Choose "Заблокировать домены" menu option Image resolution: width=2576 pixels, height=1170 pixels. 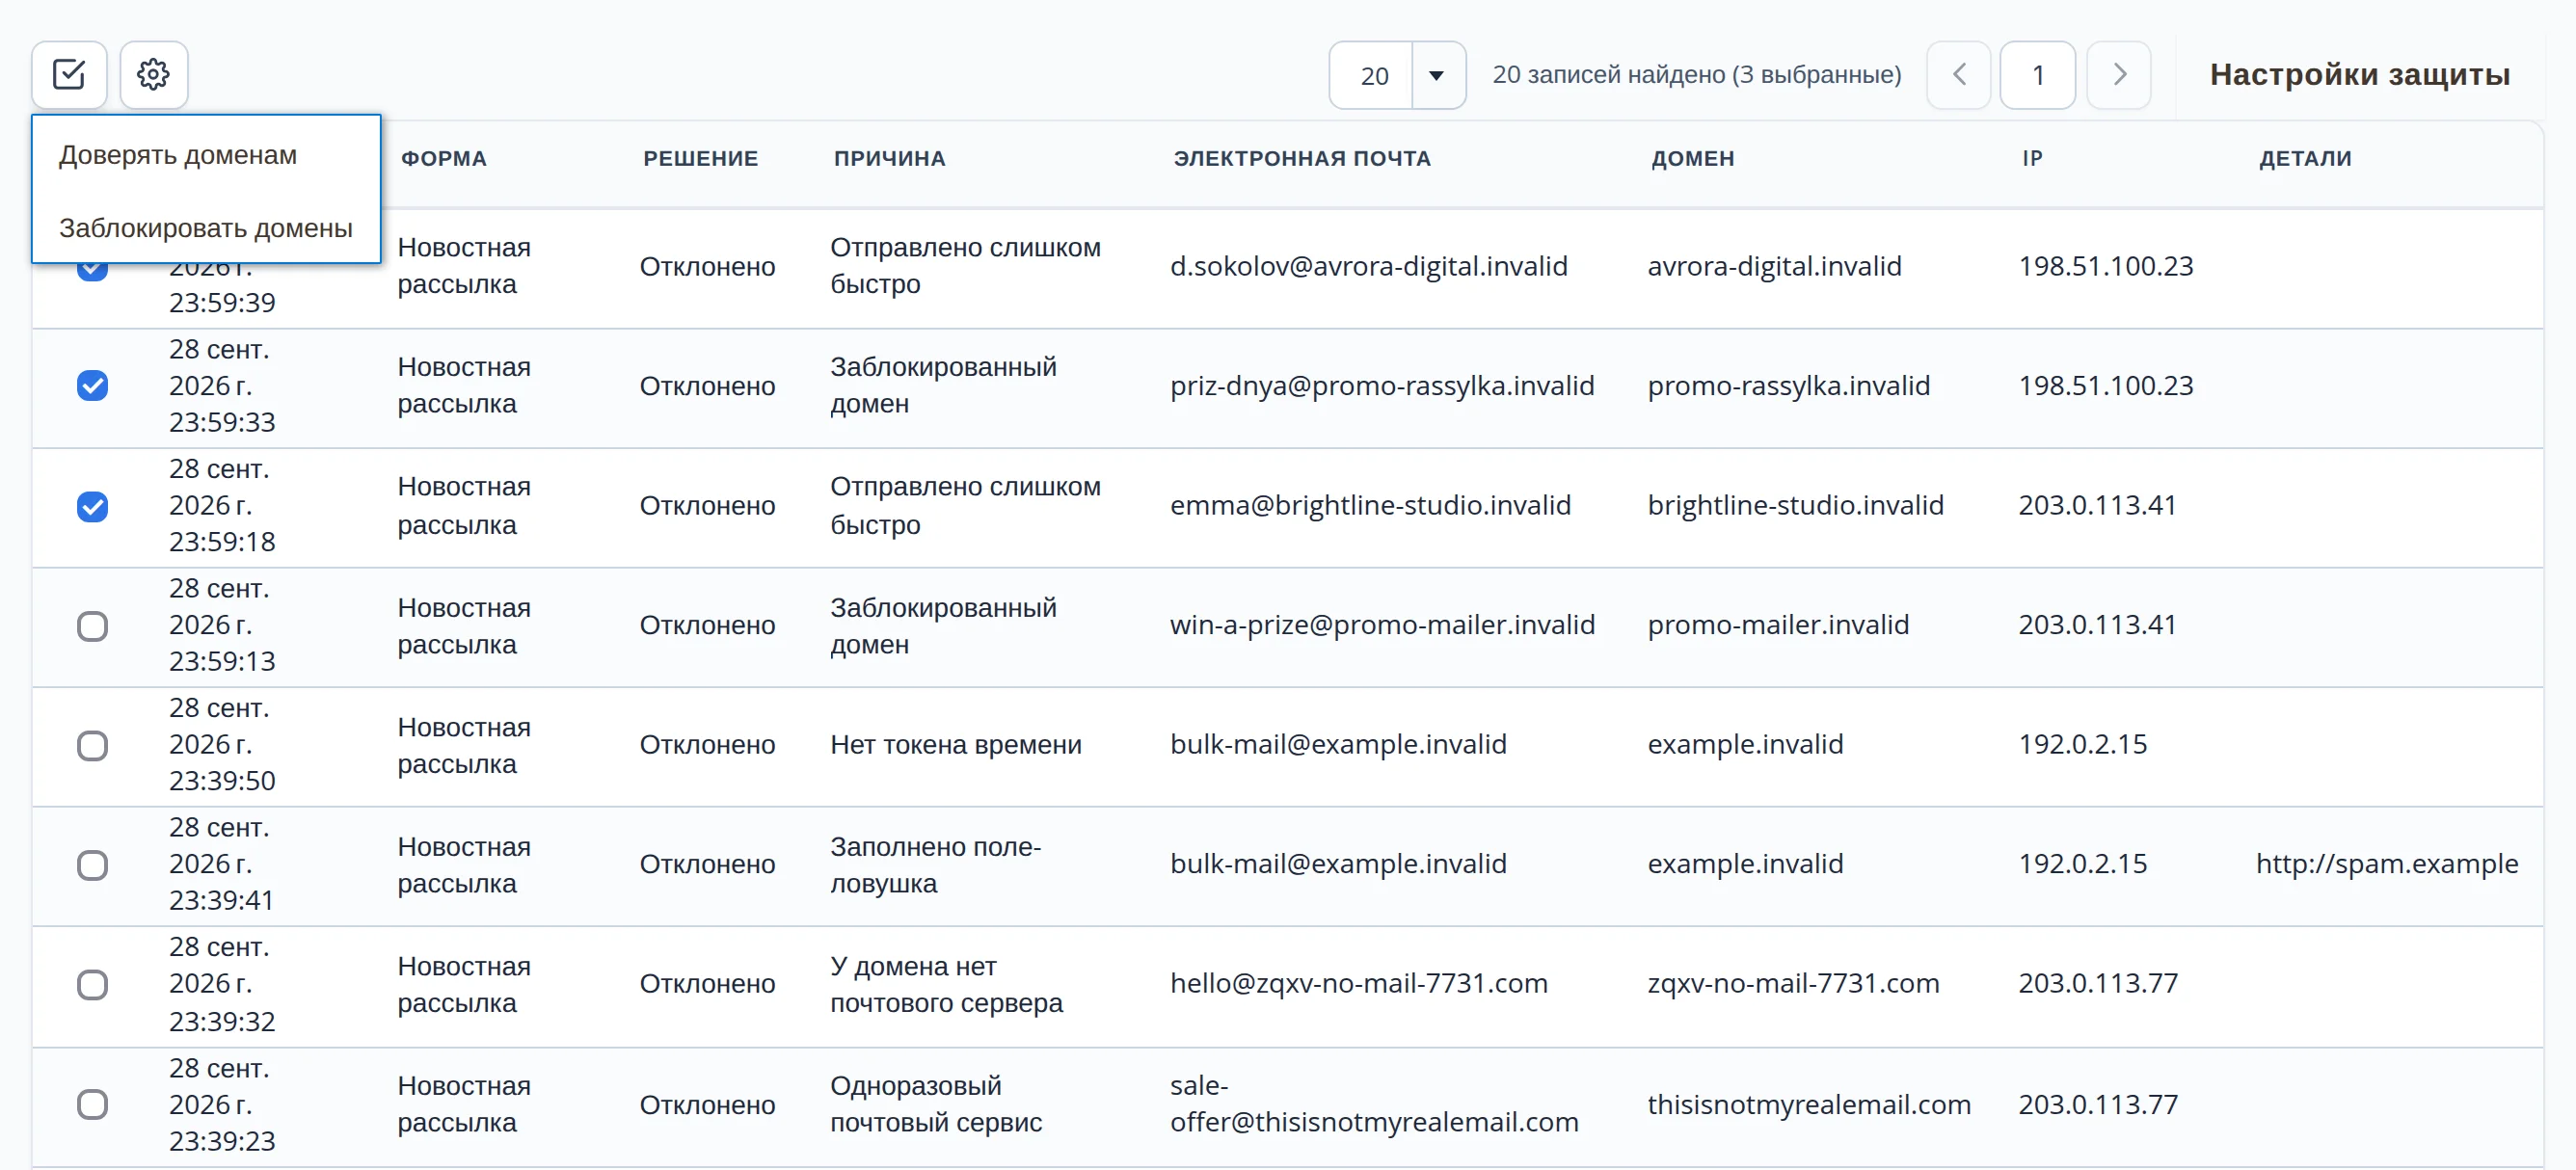(206, 228)
